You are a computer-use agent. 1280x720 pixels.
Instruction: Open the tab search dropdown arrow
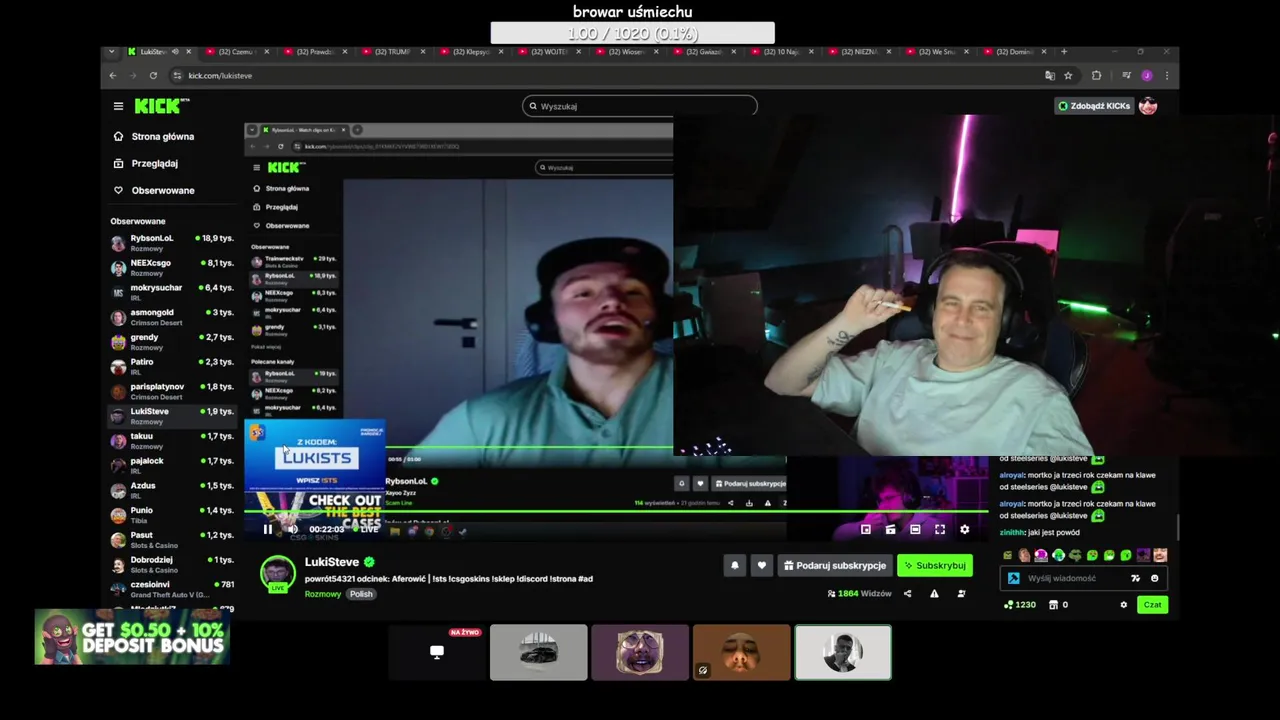click(112, 52)
